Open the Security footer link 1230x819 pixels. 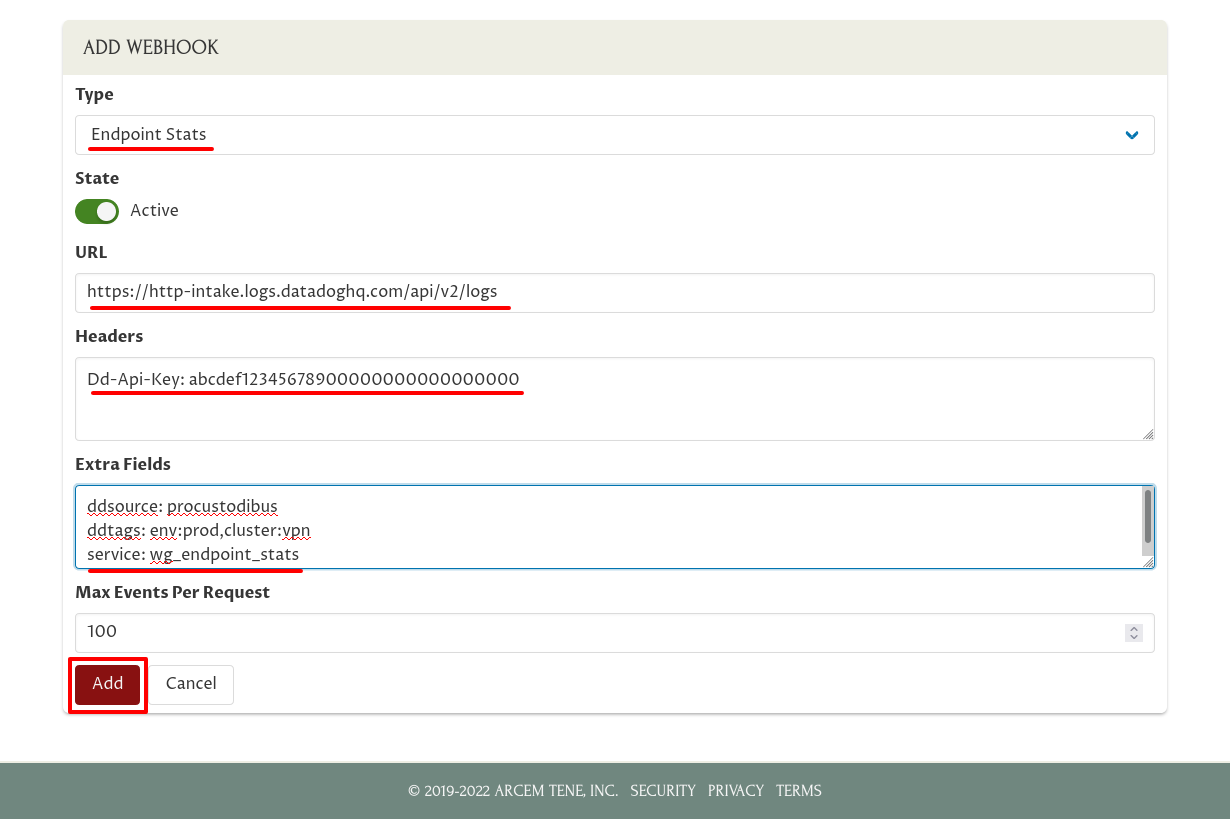click(x=663, y=791)
